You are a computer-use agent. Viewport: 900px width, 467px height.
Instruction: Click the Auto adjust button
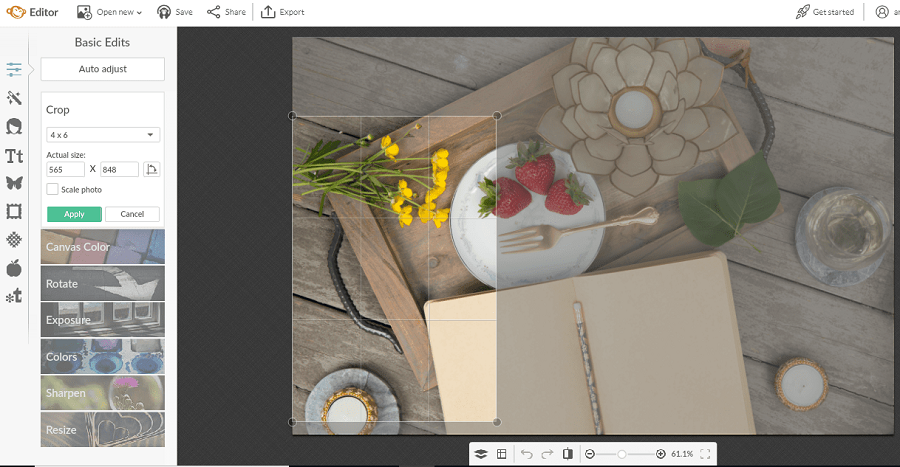103,69
